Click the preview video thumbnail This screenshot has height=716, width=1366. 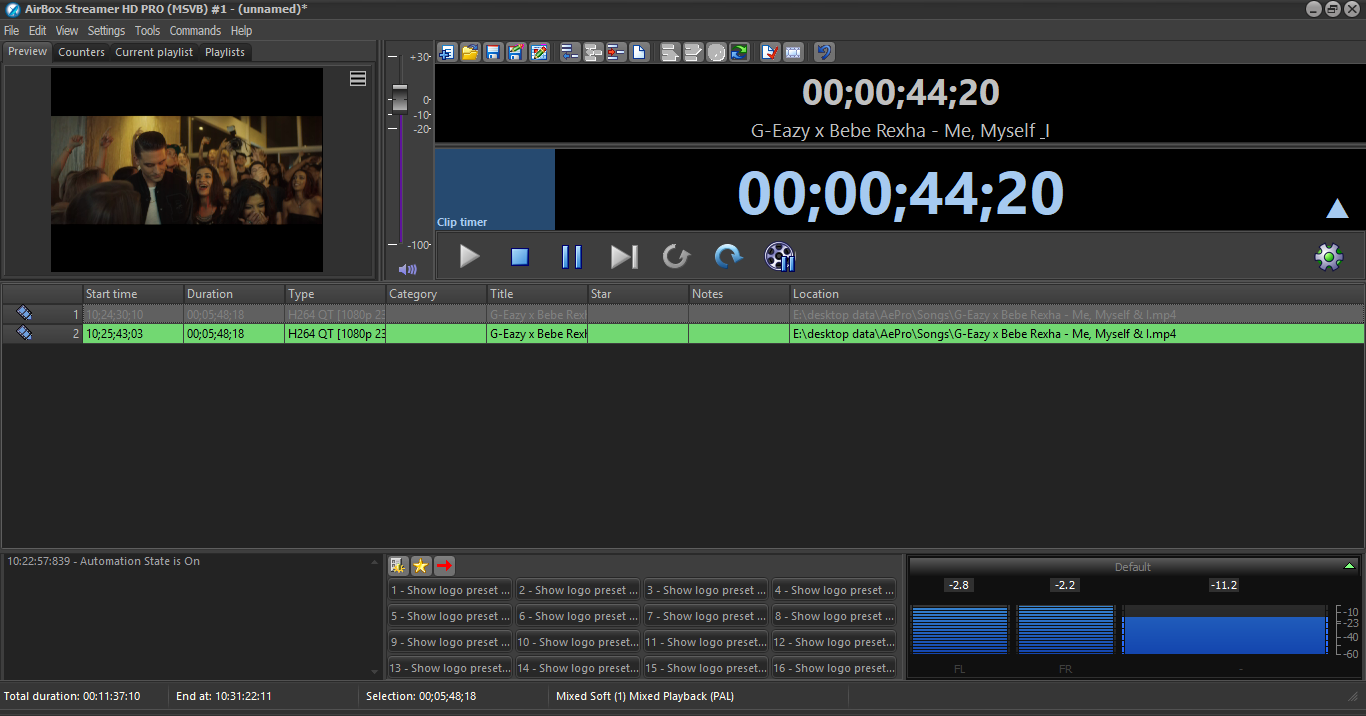pyautogui.click(x=187, y=170)
